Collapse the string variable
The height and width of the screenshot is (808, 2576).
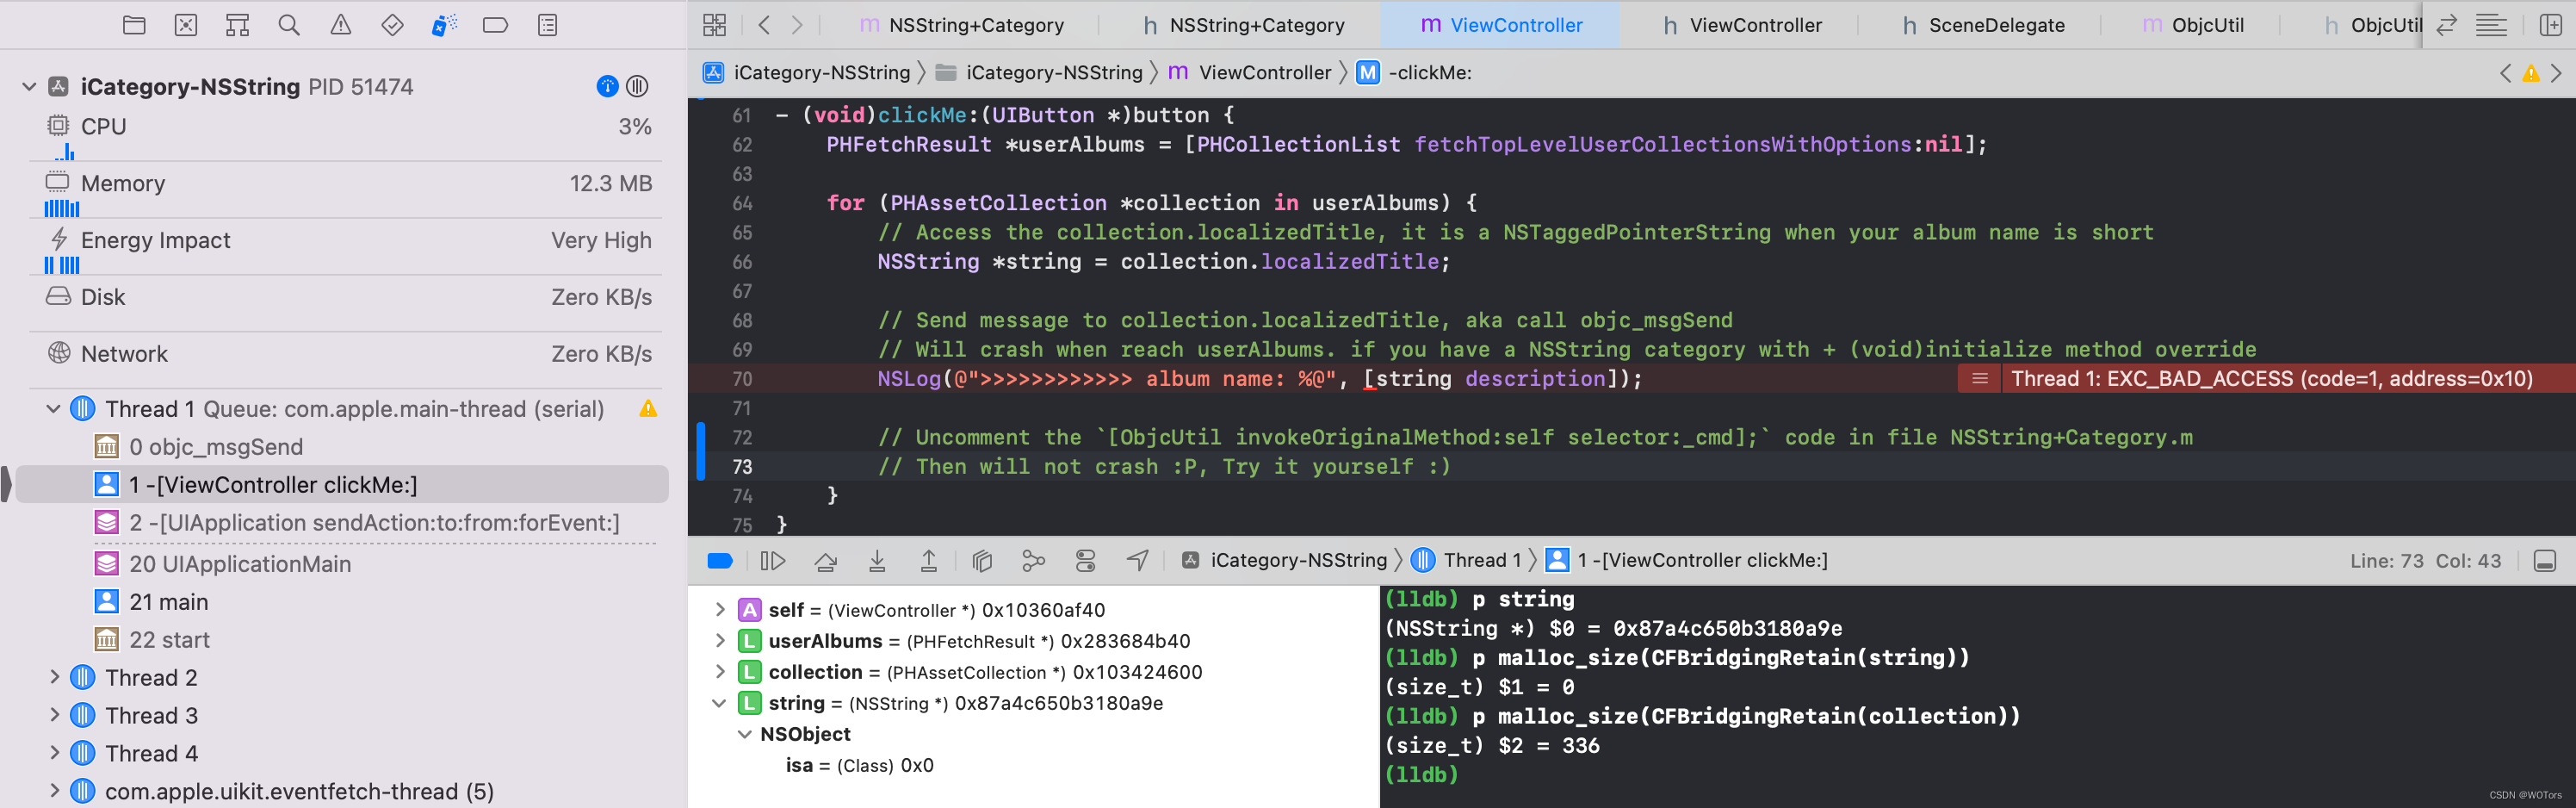[719, 703]
